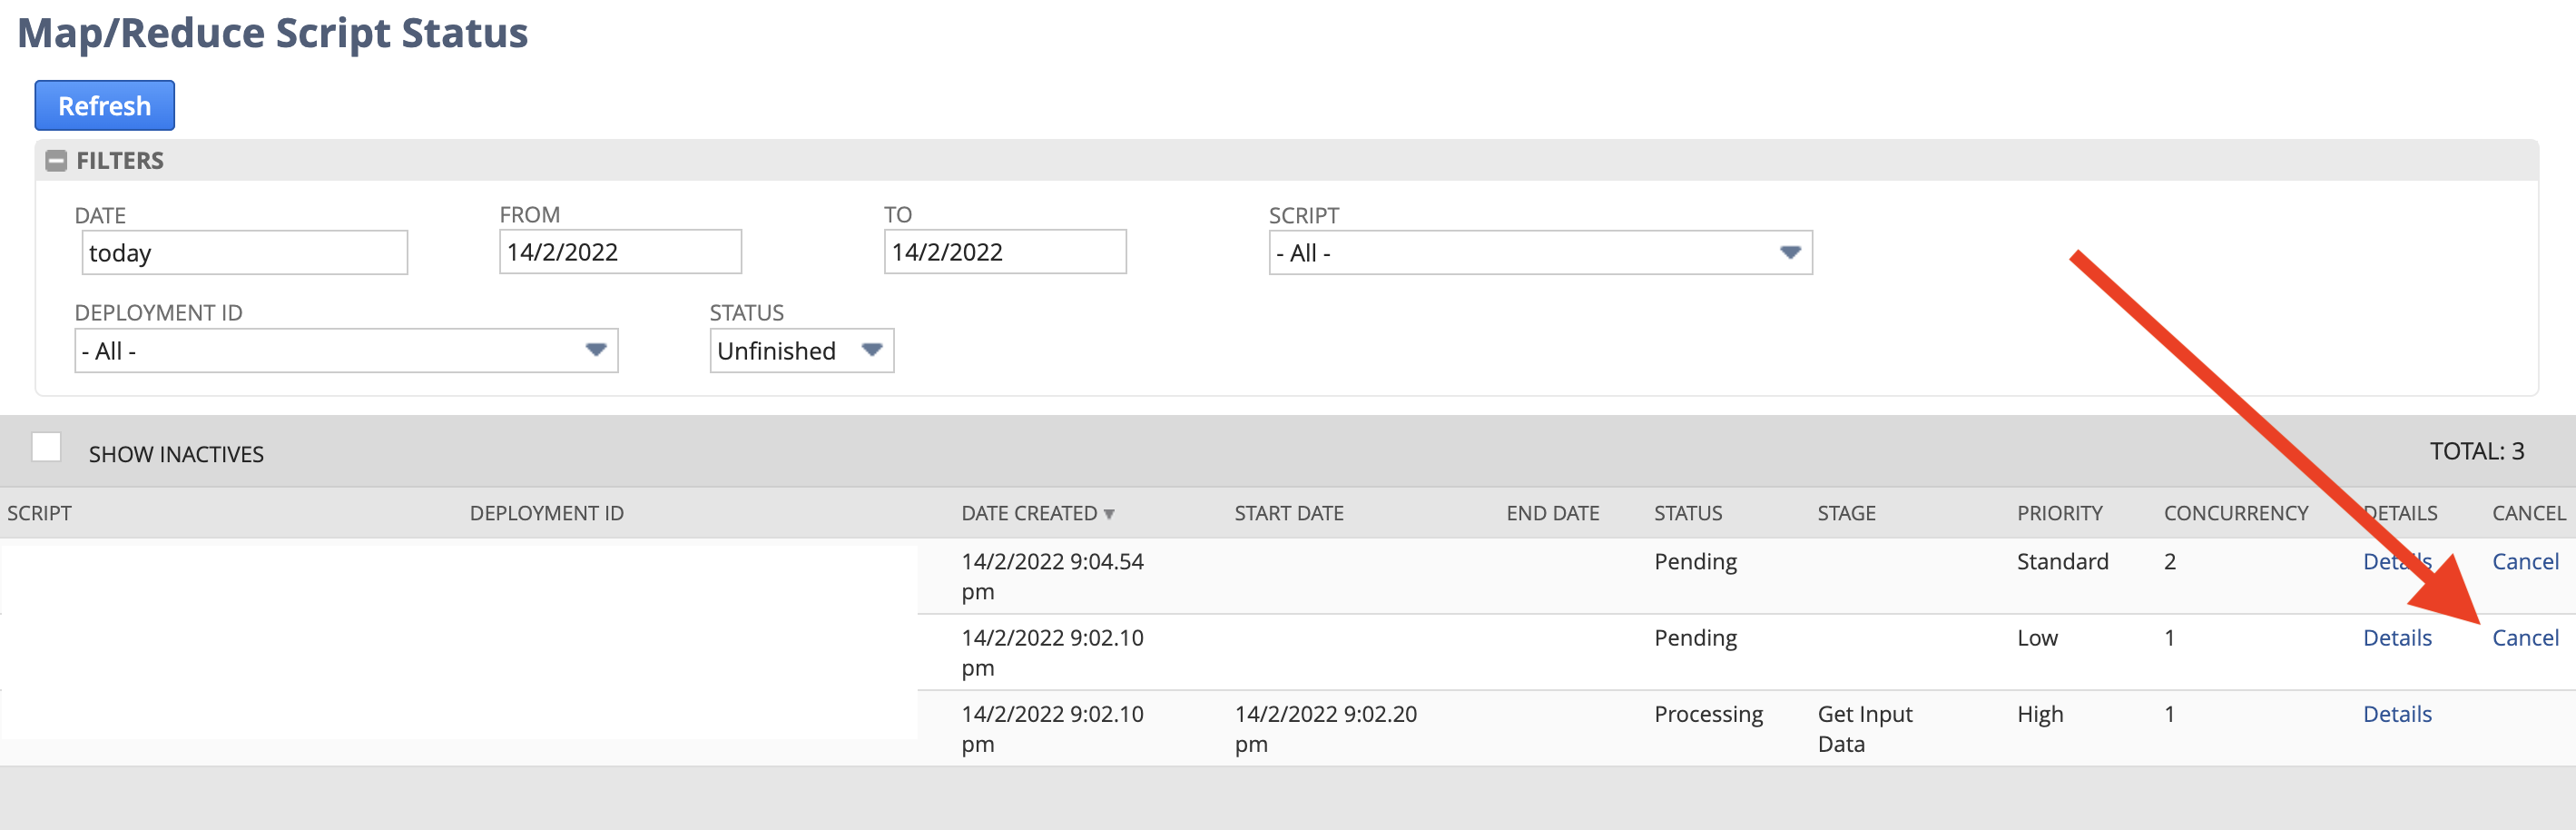The width and height of the screenshot is (2576, 830).
Task: Open the Deployment ID filter dropdown
Action: tap(346, 351)
